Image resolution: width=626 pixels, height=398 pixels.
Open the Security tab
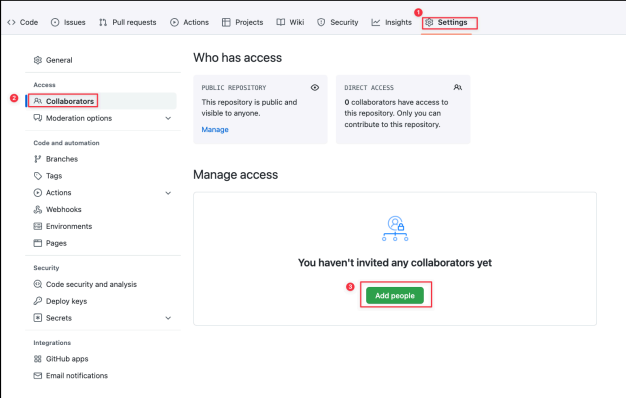[x=338, y=22]
